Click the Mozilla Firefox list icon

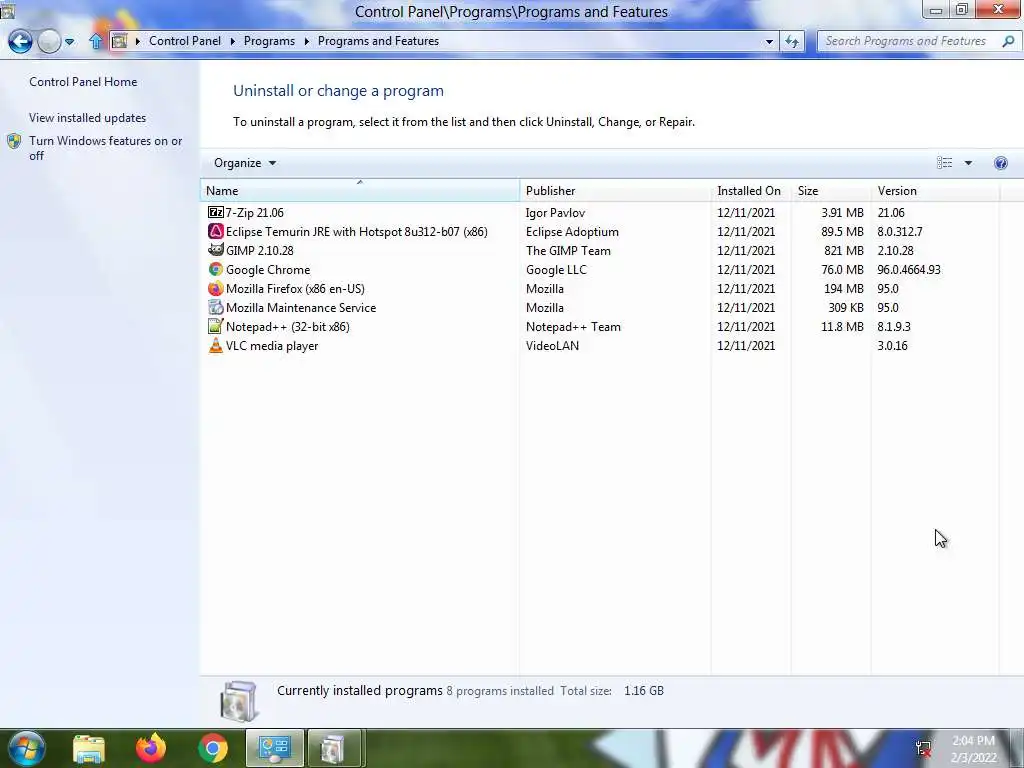(x=216, y=288)
